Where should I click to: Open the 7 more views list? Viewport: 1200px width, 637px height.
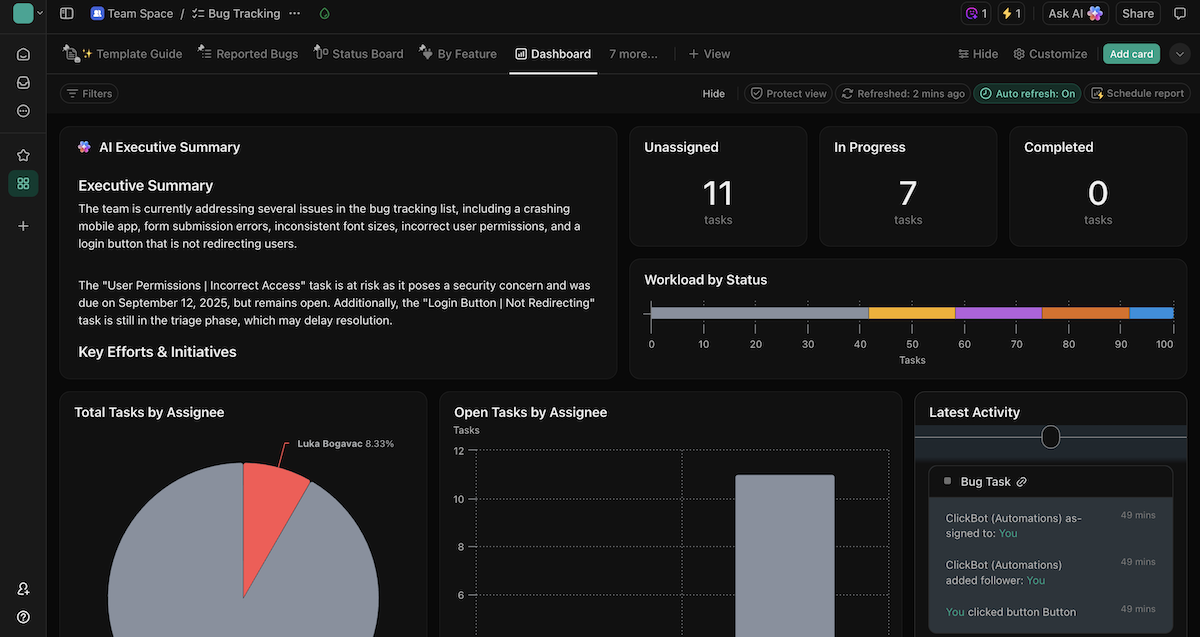(x=633, y=53)
